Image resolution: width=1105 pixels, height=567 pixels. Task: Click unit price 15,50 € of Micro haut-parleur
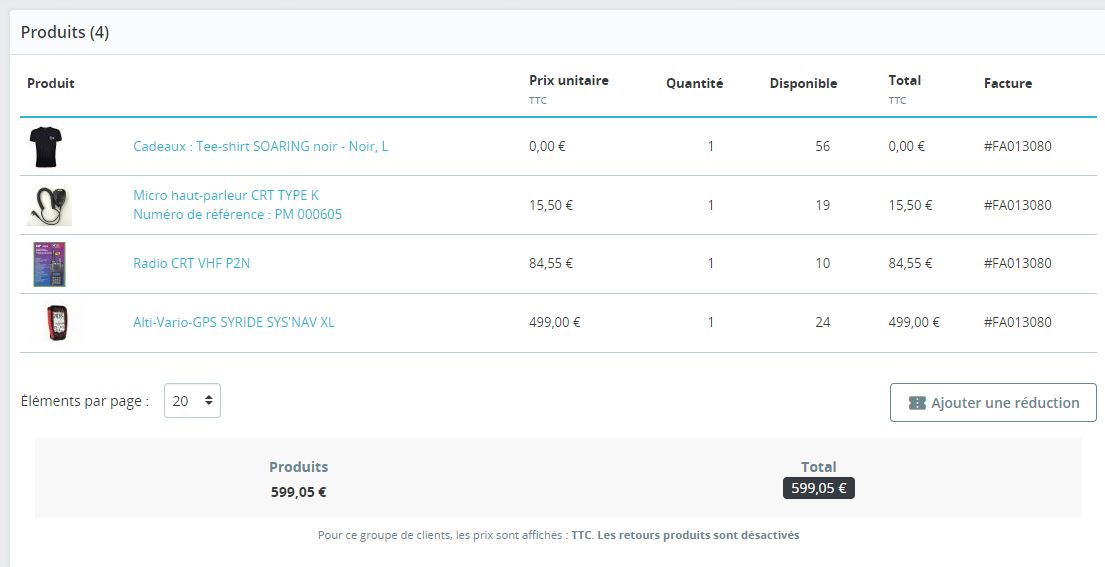coord(551,206)
